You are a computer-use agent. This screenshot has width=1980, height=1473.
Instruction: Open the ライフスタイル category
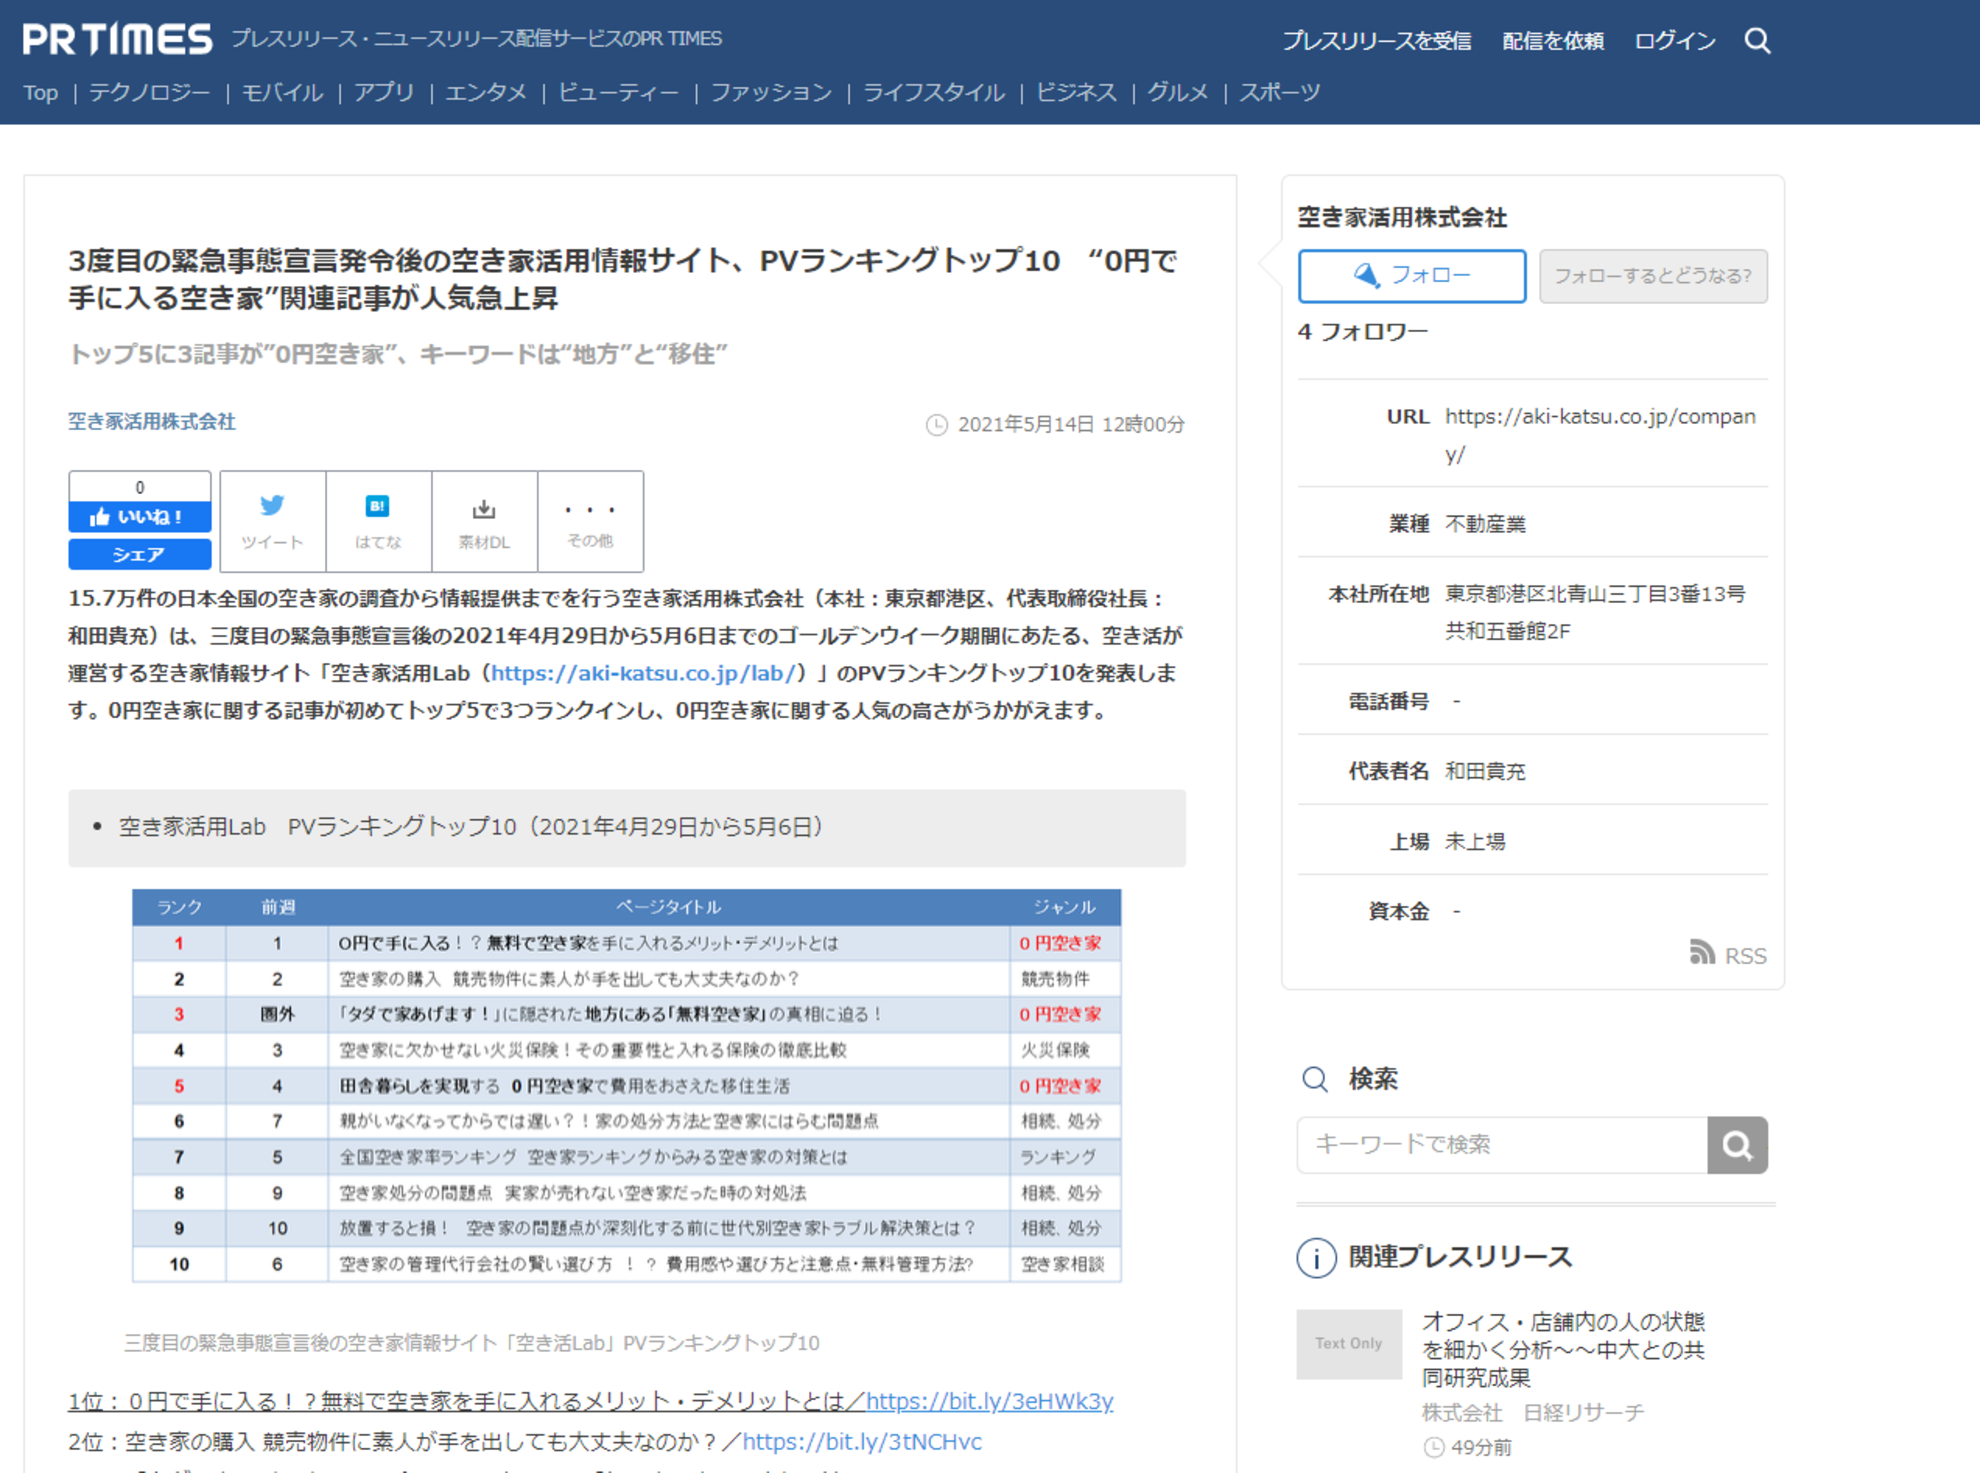point(934,93)
